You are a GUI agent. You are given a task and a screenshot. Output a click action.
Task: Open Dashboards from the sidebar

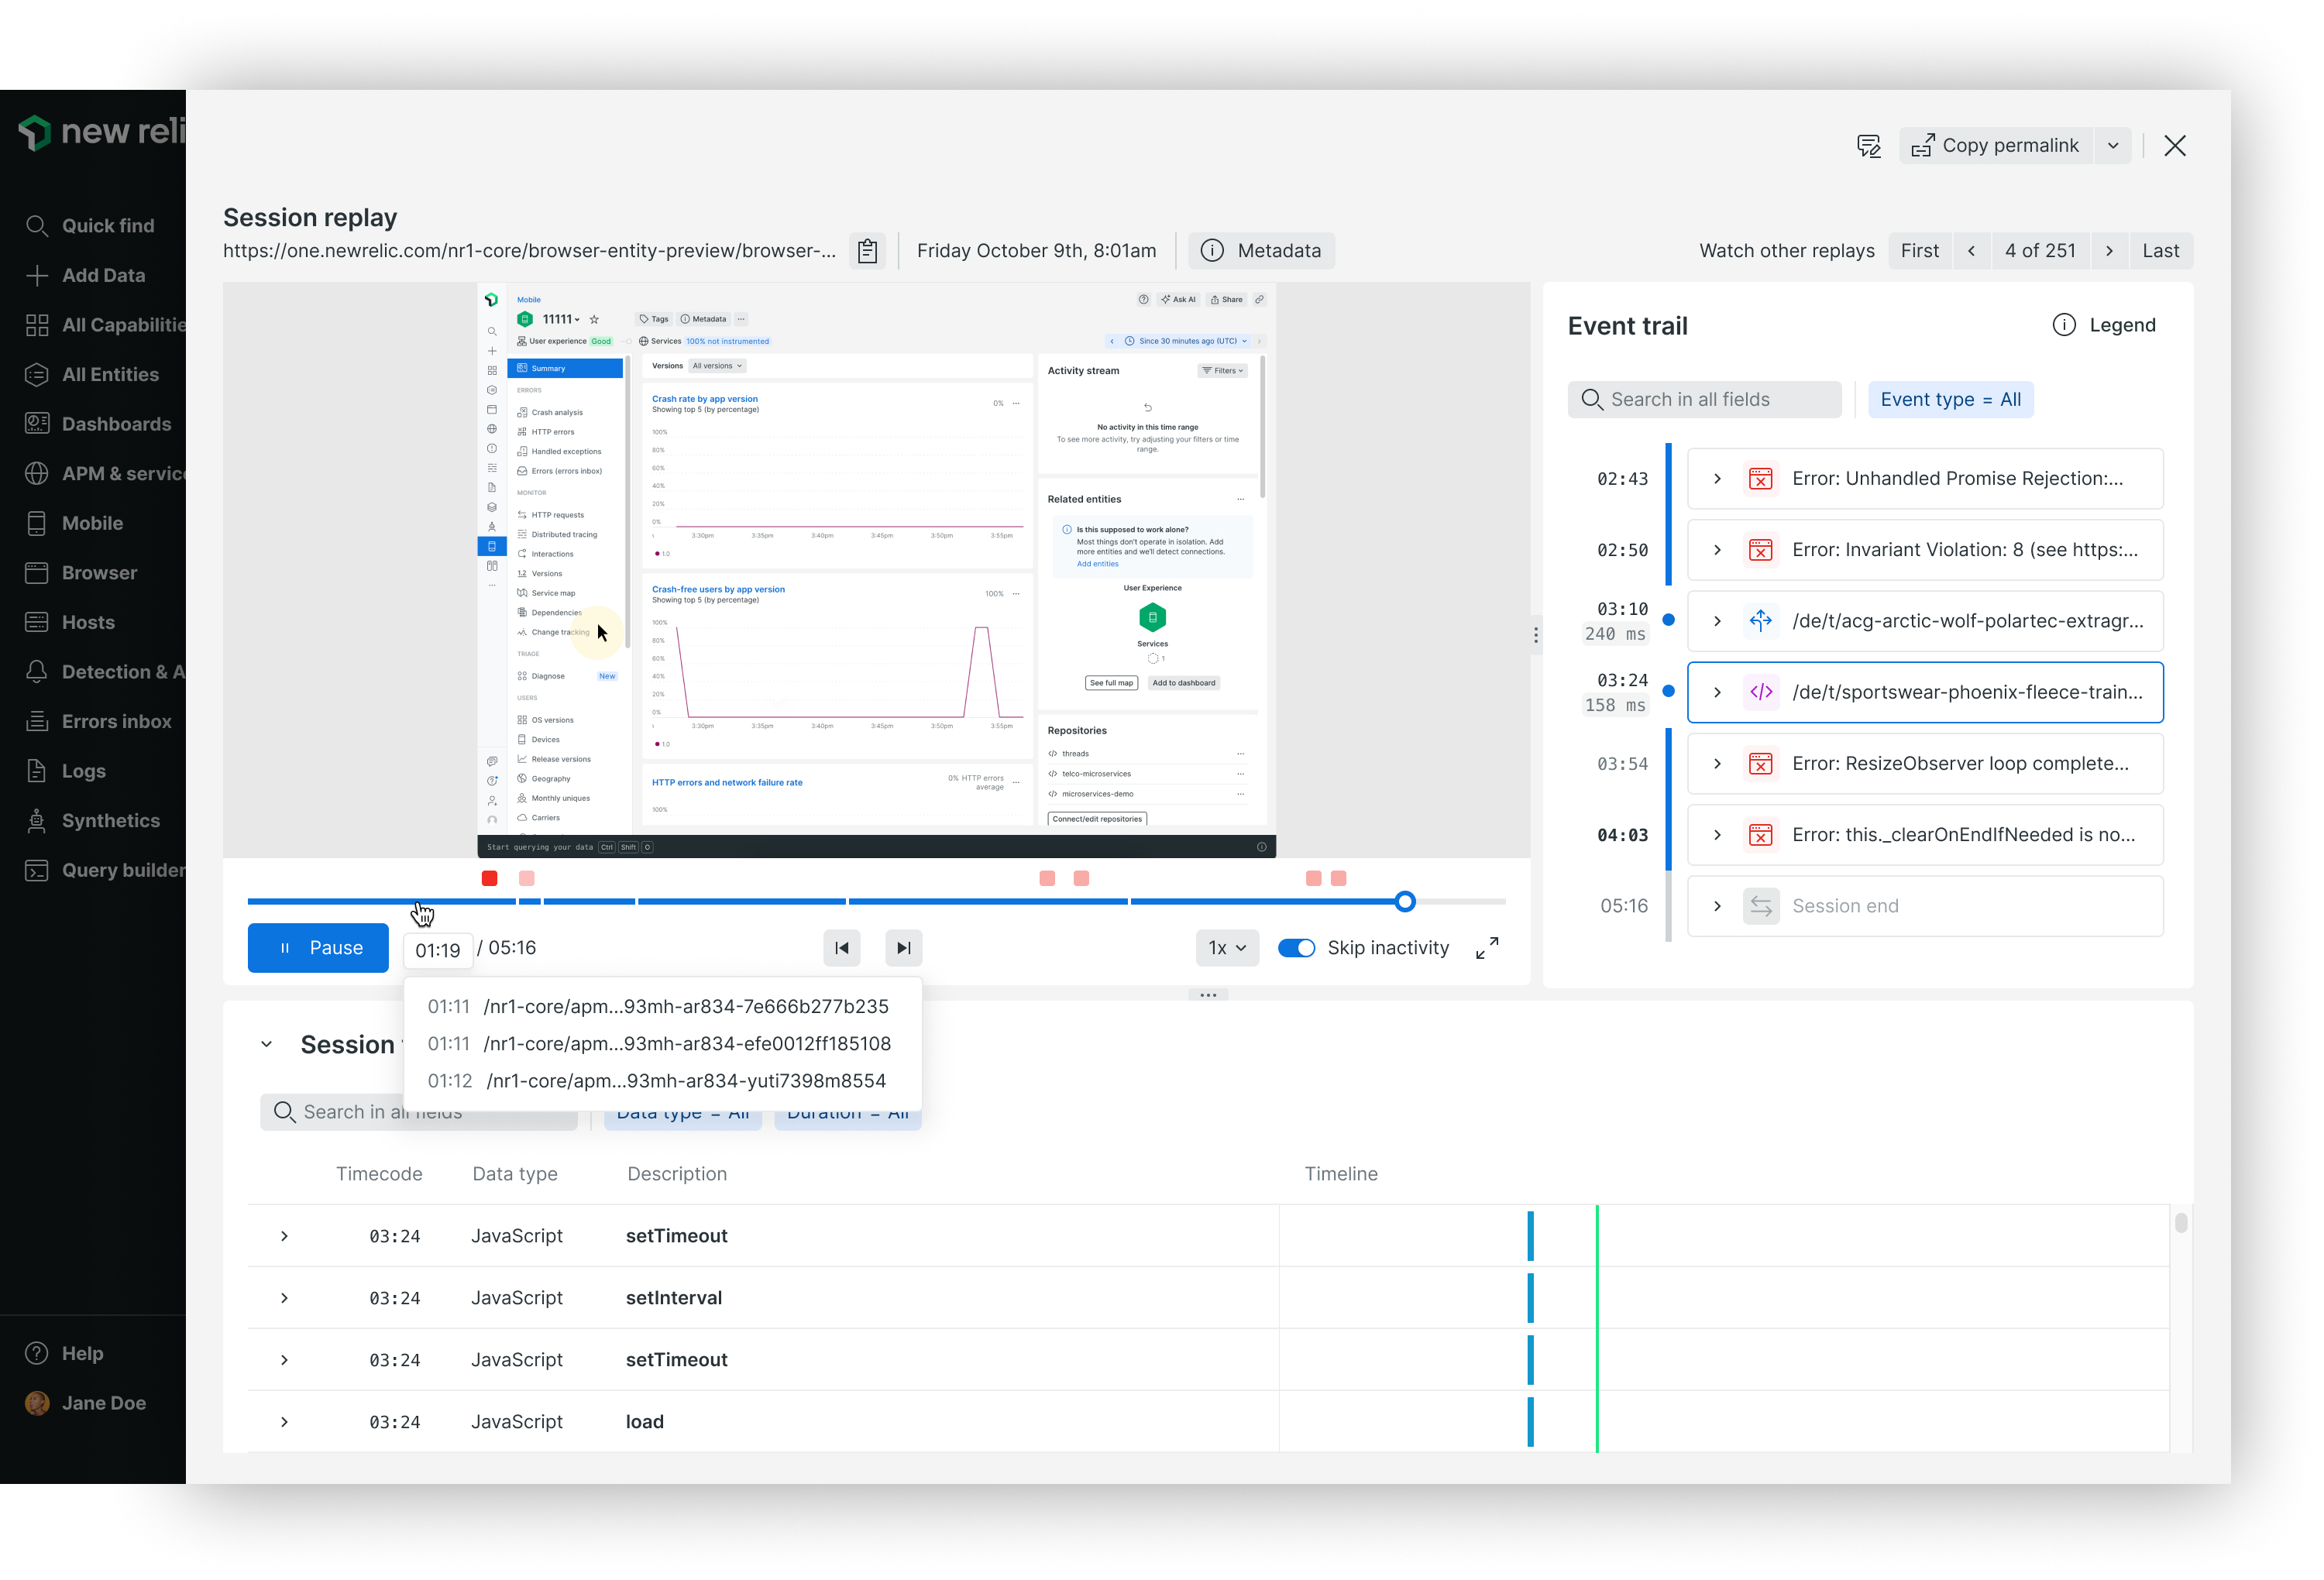tap(98, 424)
